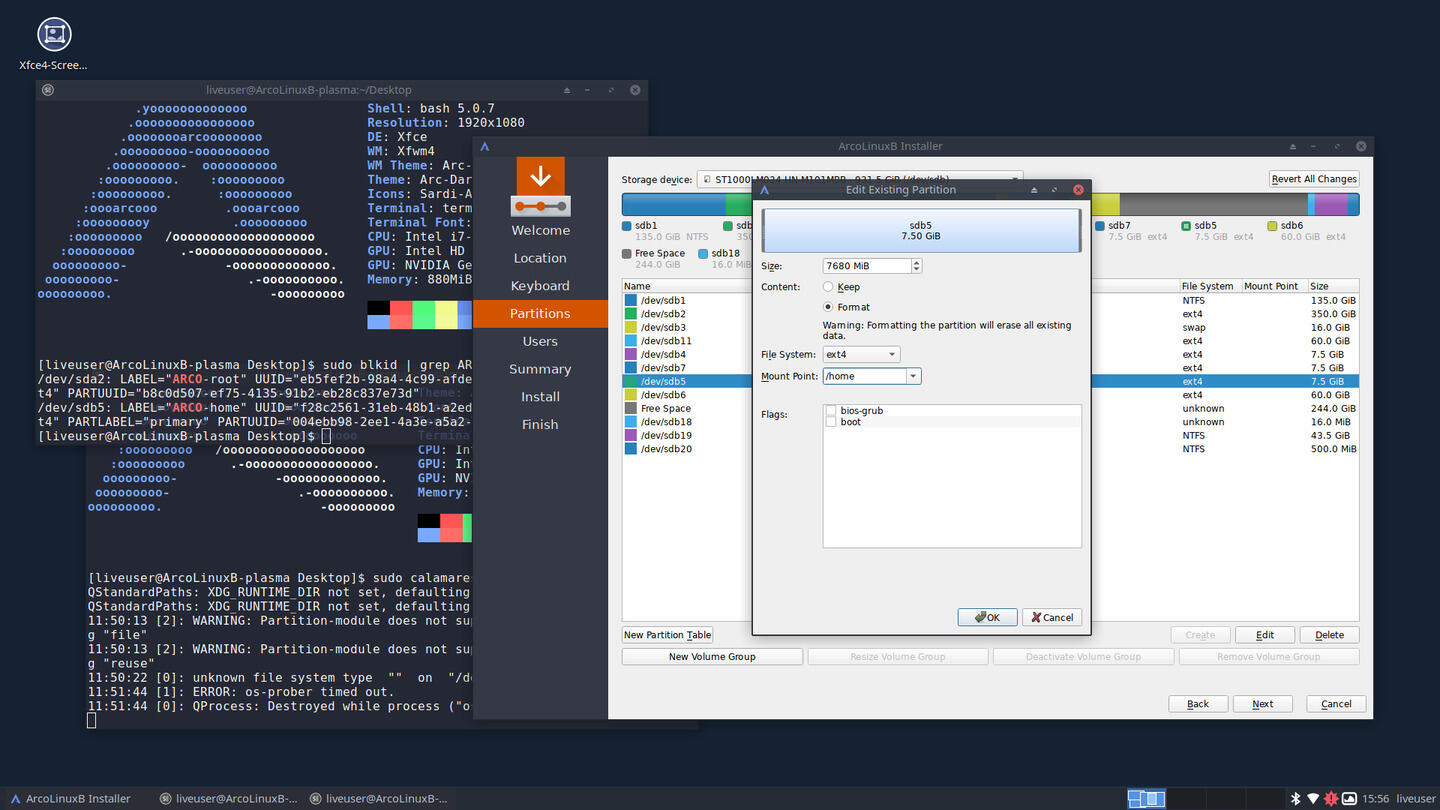Go to the Location step in sidebar

pyautogui.click(x=540, y=258)
